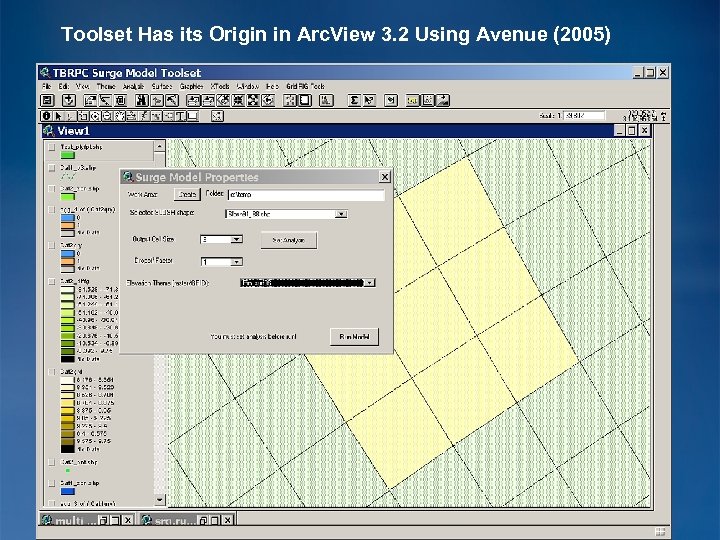Select the magnifier Zoom In tool
The image size is (720, 540).
(96, 116)
